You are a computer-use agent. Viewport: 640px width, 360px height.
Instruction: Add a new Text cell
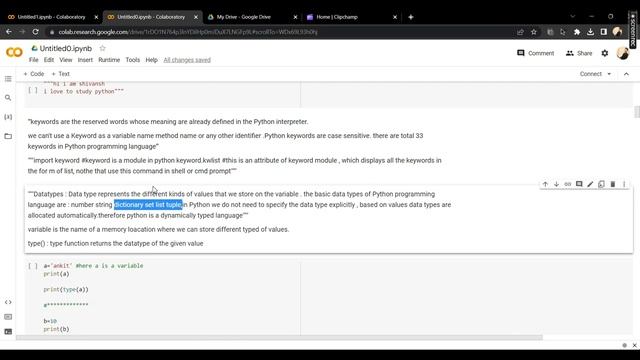pyautogui.click(x=60, y=74)
